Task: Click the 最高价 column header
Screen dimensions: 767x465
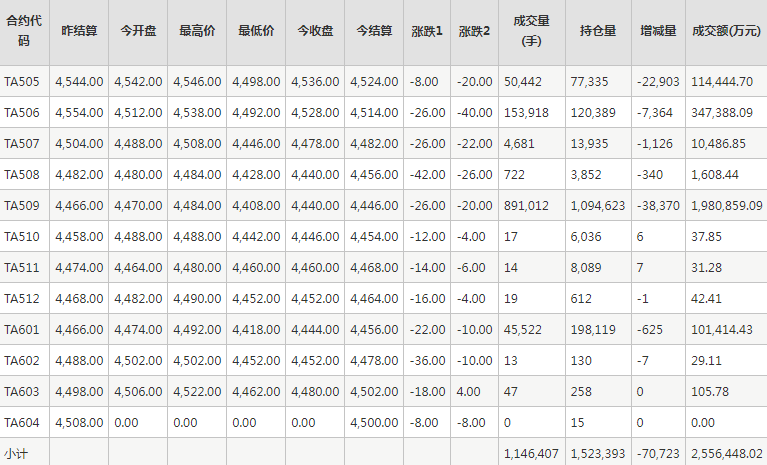Action: click(x=197, y=31)
